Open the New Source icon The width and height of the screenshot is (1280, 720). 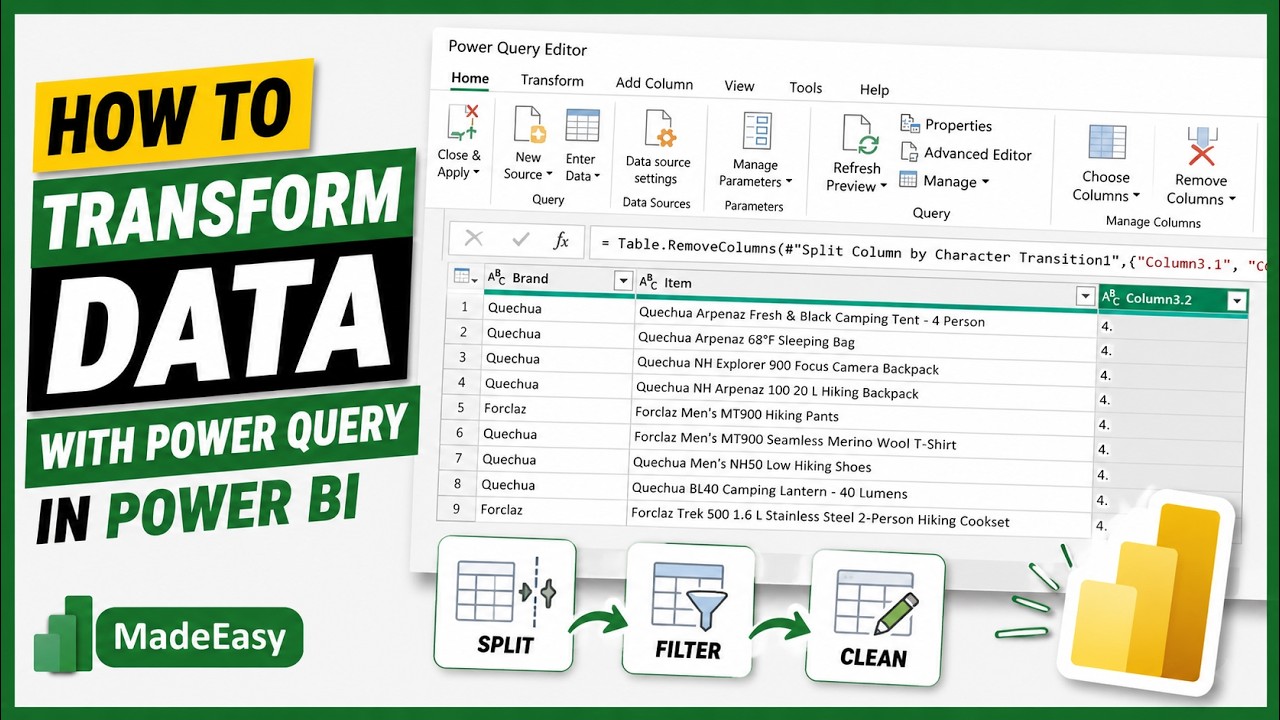(529, 126)
